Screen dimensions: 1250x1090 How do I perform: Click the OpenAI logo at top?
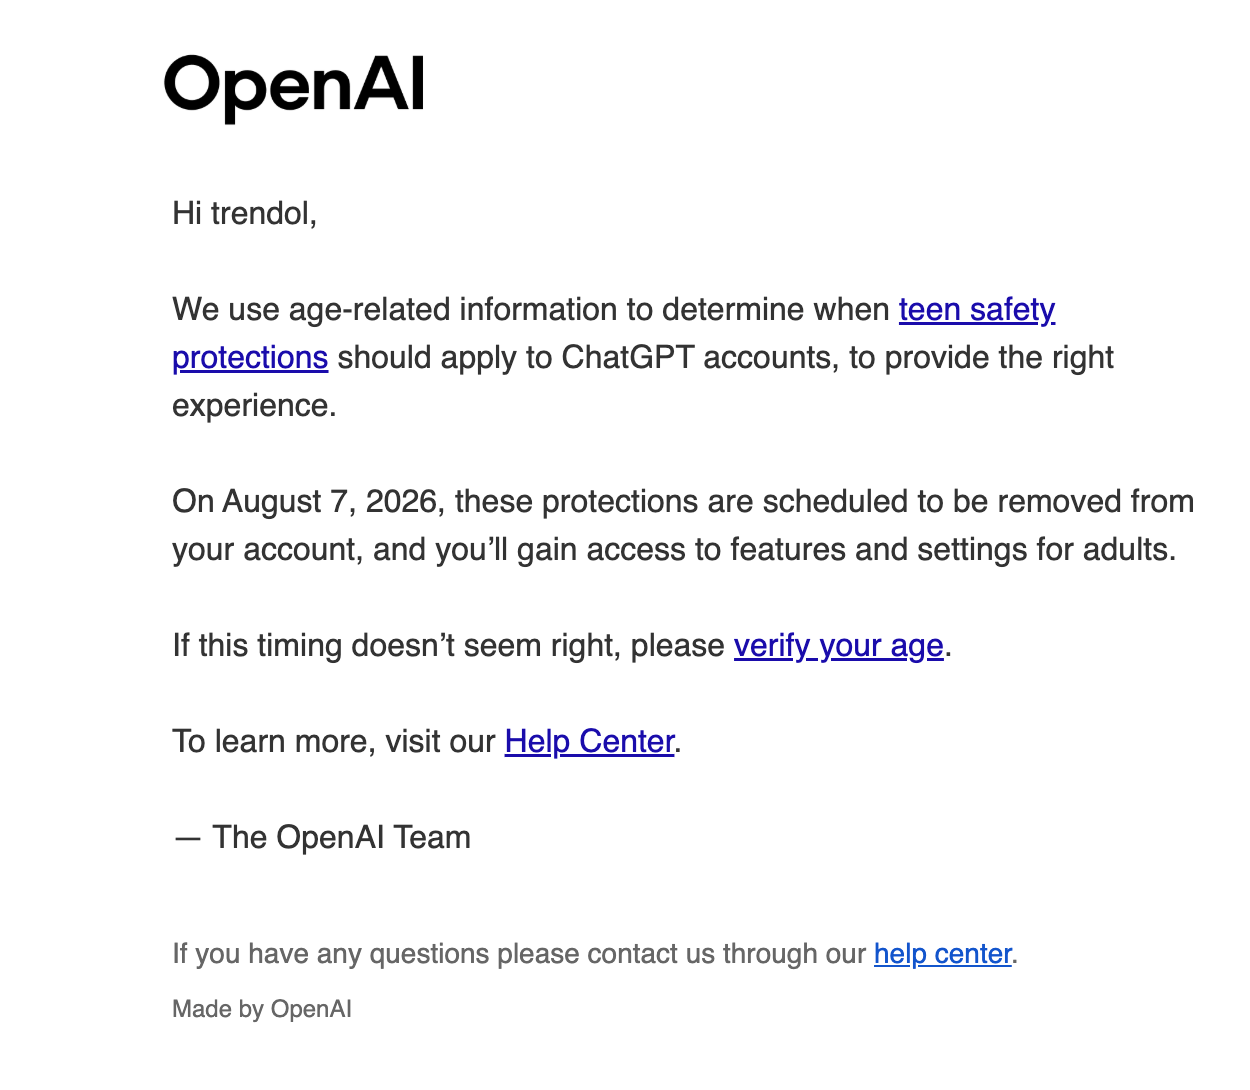(x=294, y=87)
